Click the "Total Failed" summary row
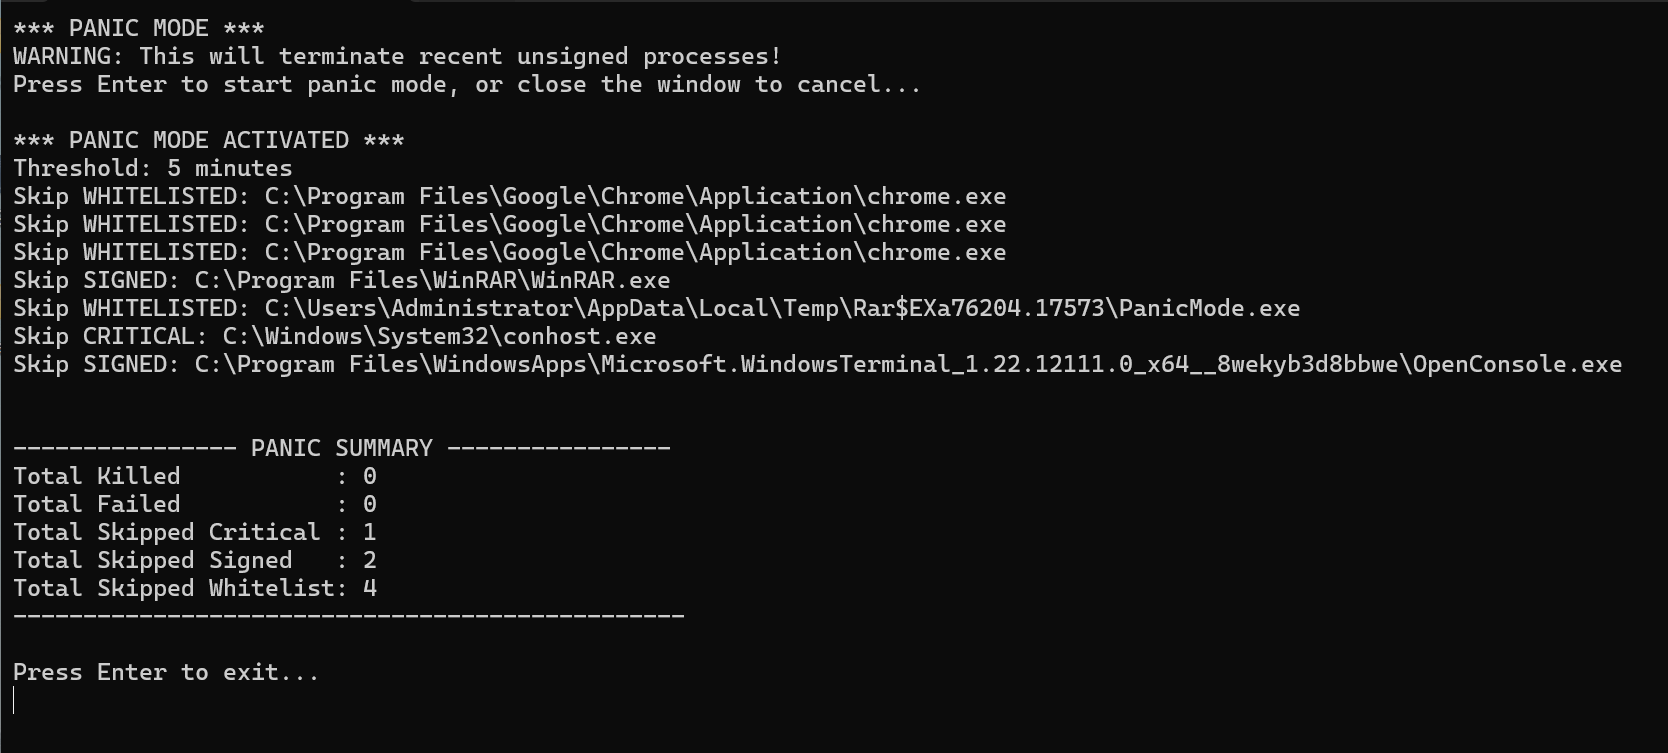Screen dimensions: 1668x753 [194, 504]
